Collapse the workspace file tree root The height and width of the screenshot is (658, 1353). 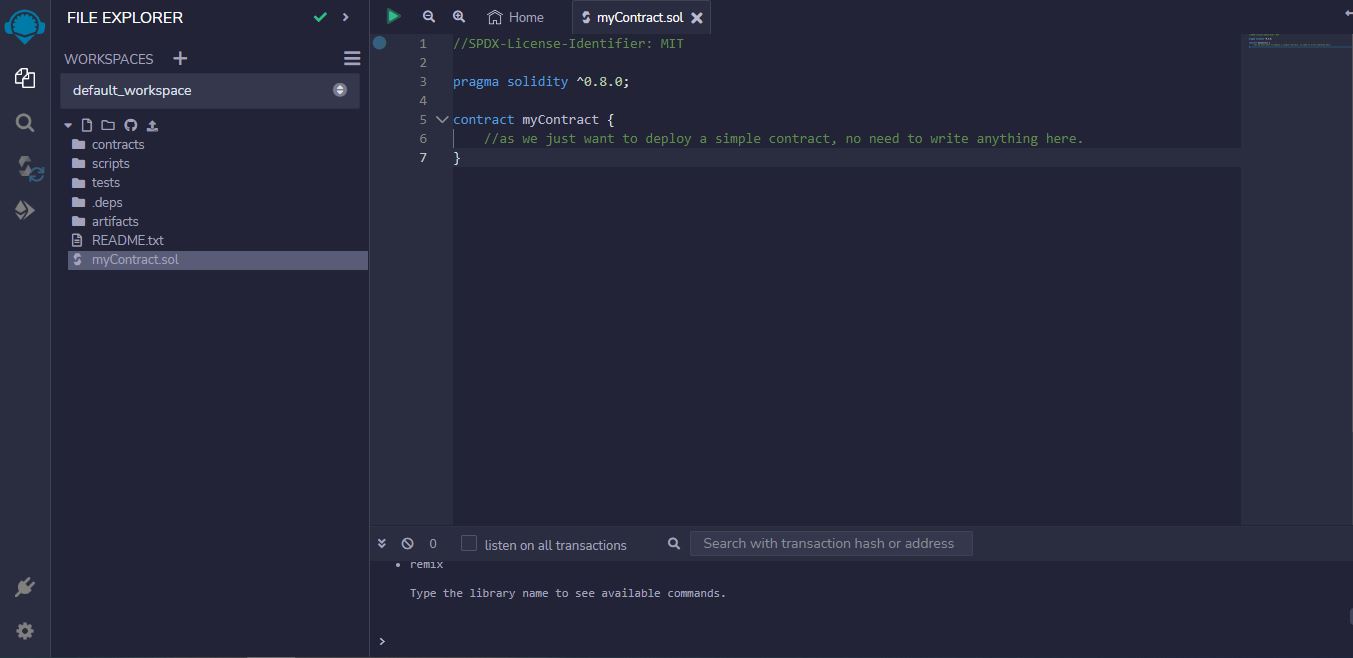coord(68,124)
